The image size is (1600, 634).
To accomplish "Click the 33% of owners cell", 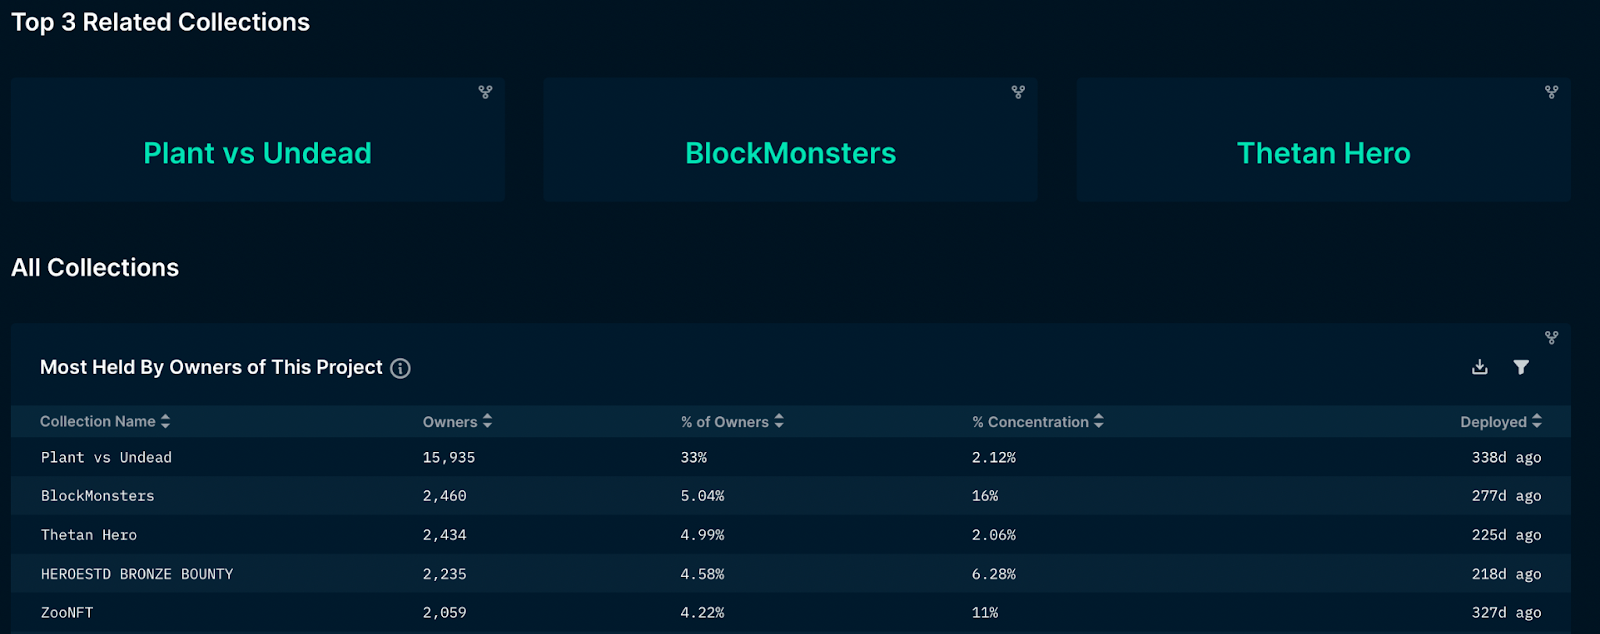I will pos(694,457).
